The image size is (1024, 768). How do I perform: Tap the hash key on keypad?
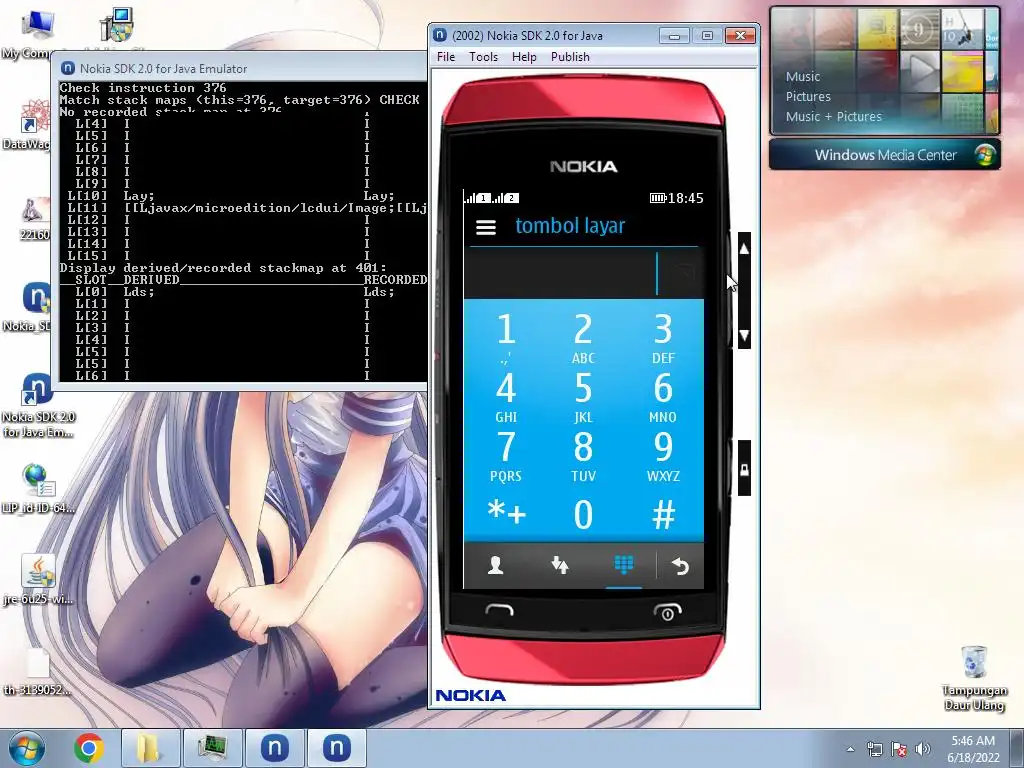664,514
